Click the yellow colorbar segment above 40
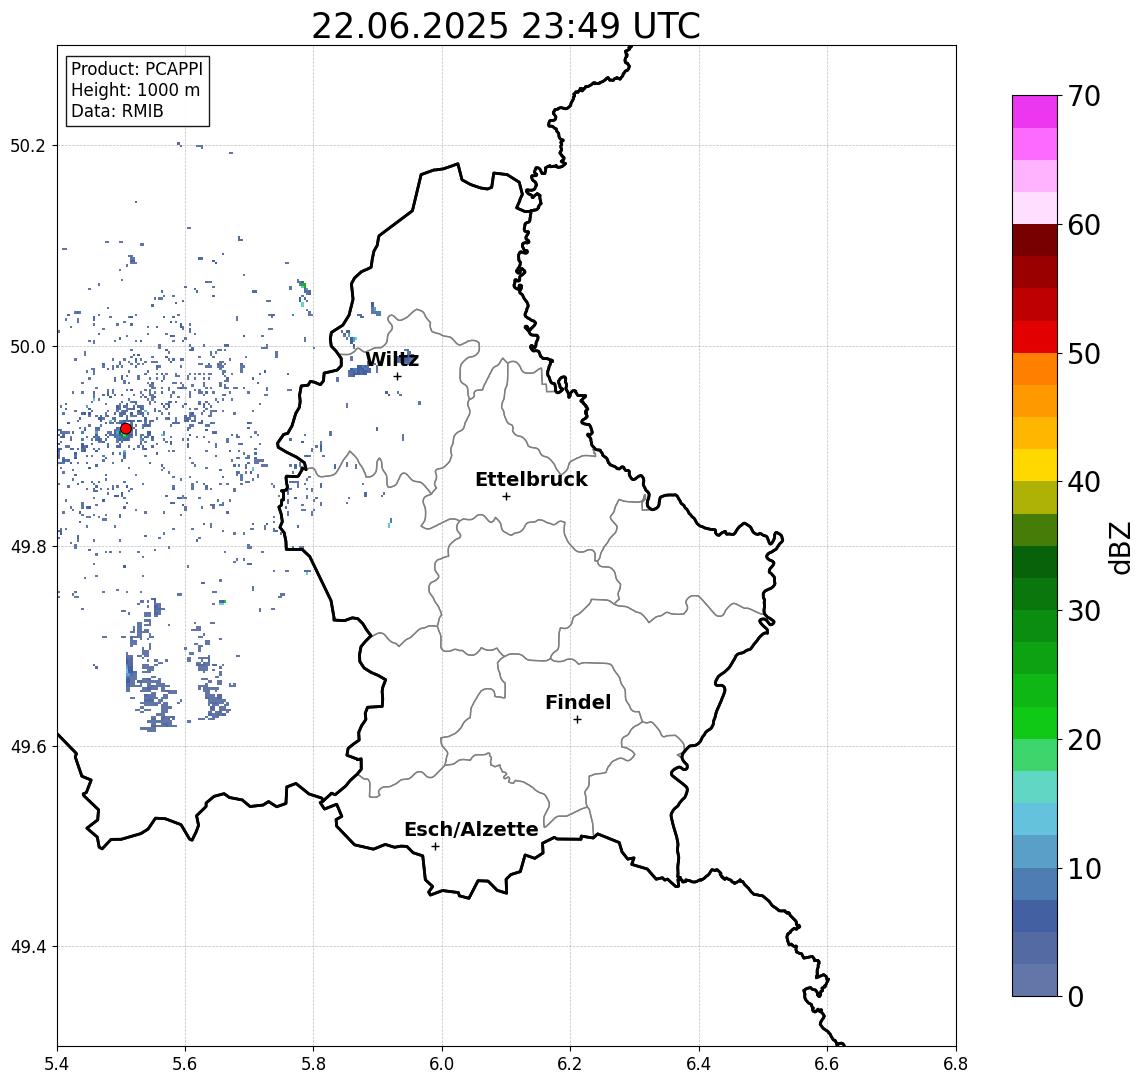This screenshot has height=1084, width=1145. (1035, 465)
